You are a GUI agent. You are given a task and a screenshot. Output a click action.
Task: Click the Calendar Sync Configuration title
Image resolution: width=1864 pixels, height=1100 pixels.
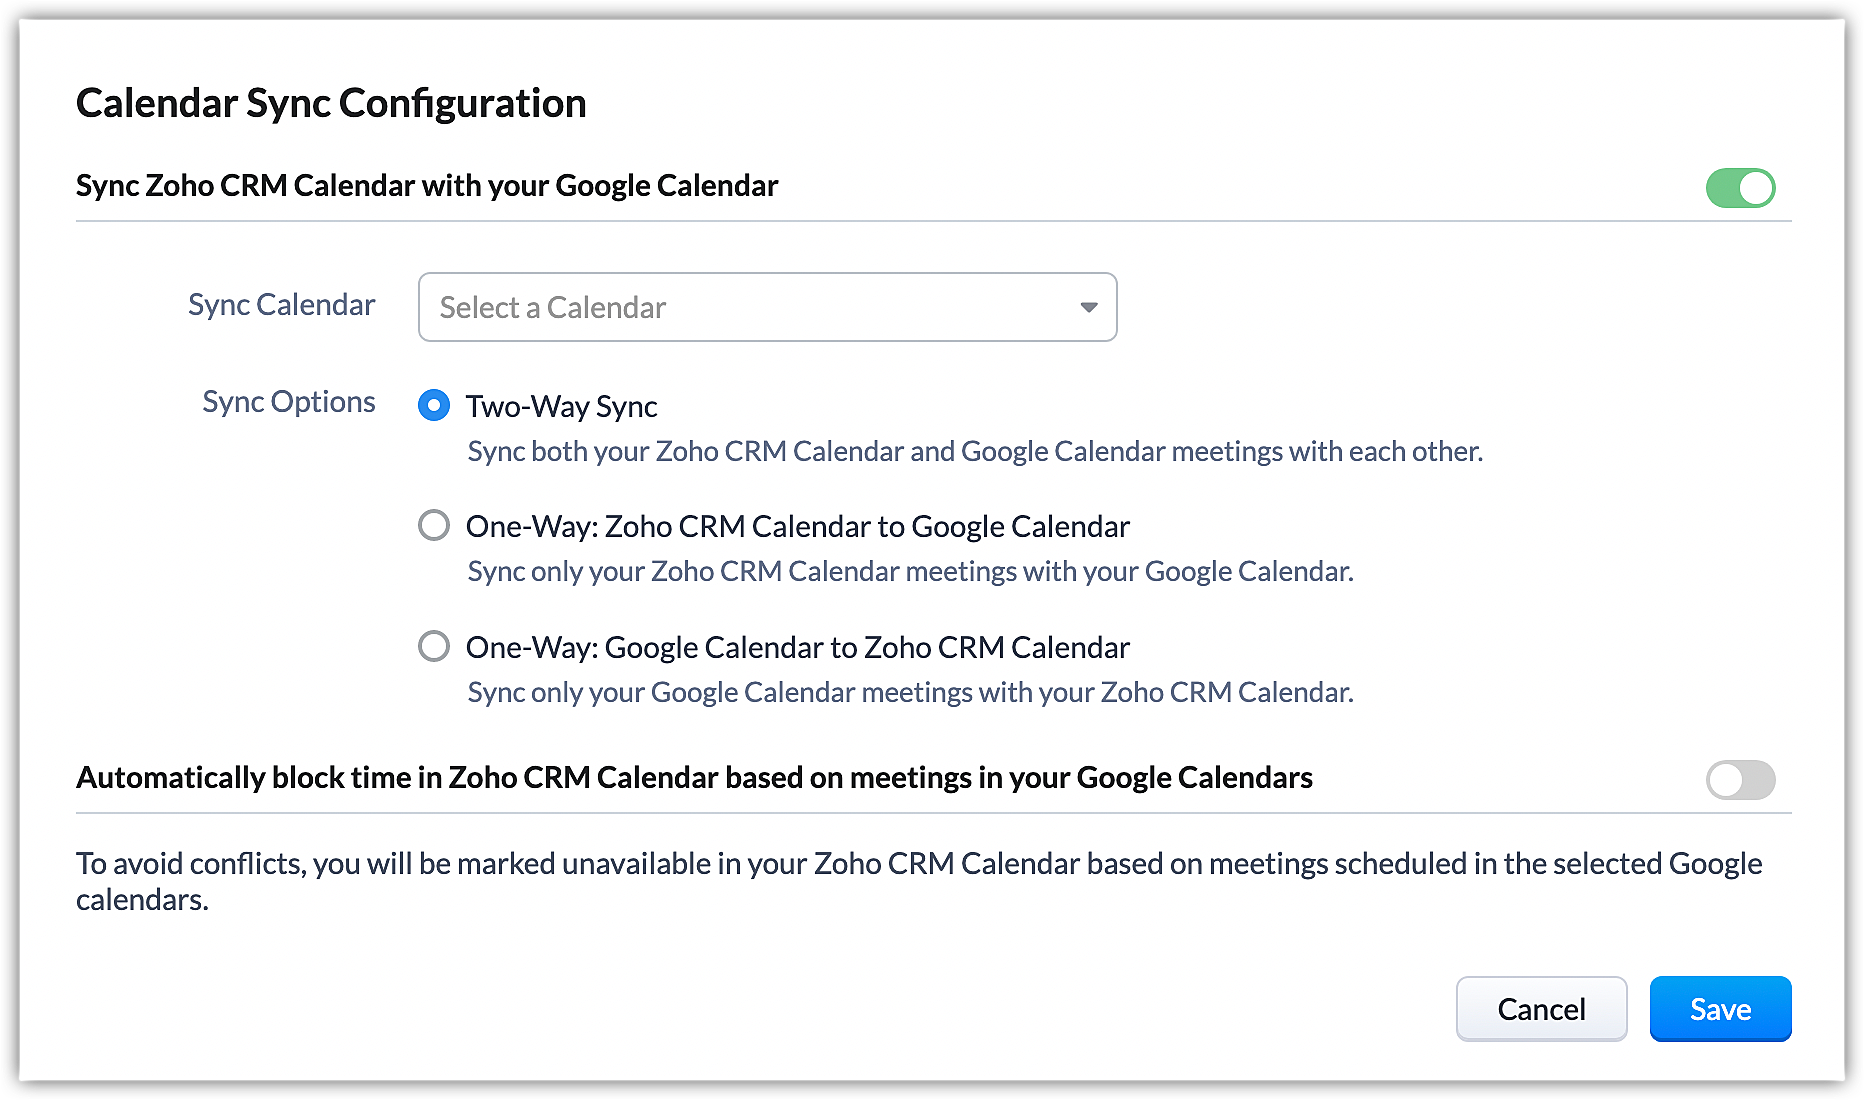331,103
